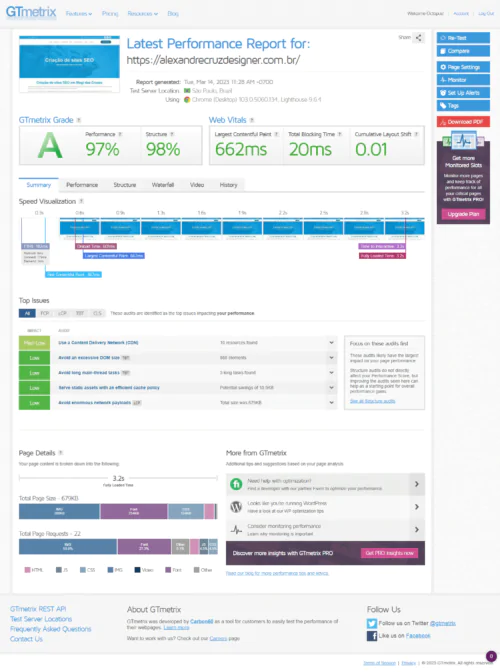The width and height of the screenshot is (500, 672).
Task: Click the Tags button
Action: [463, 106]
